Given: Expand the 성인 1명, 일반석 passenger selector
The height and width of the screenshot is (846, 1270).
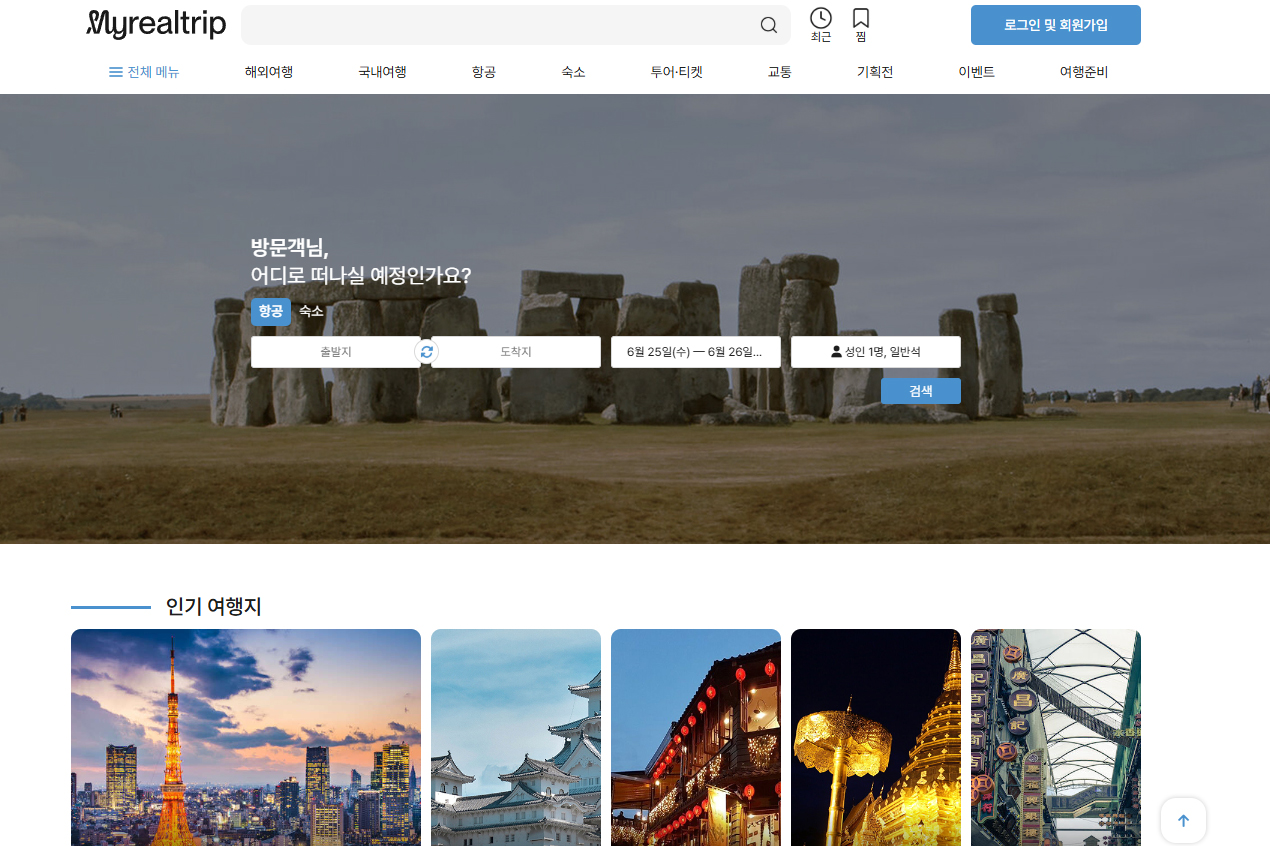Looking at the screenshot, I should (x=875, y=352).
